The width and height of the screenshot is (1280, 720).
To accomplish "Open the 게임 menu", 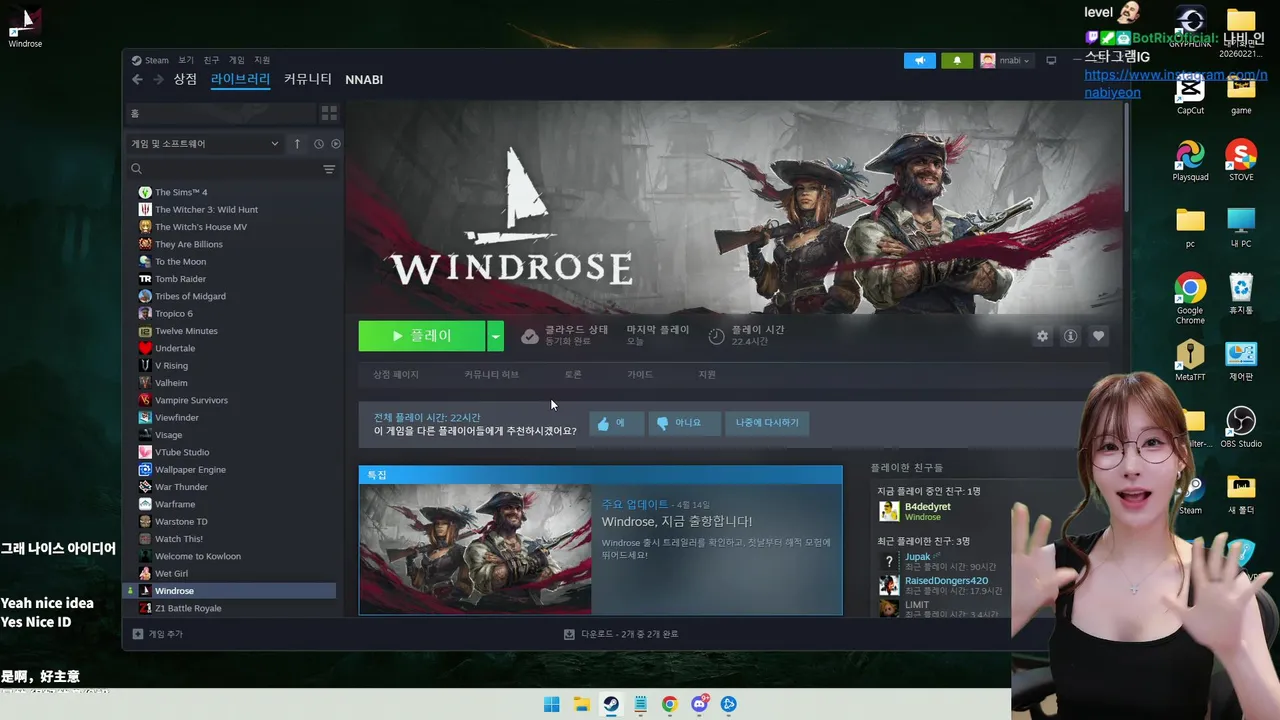I will 237,60.
